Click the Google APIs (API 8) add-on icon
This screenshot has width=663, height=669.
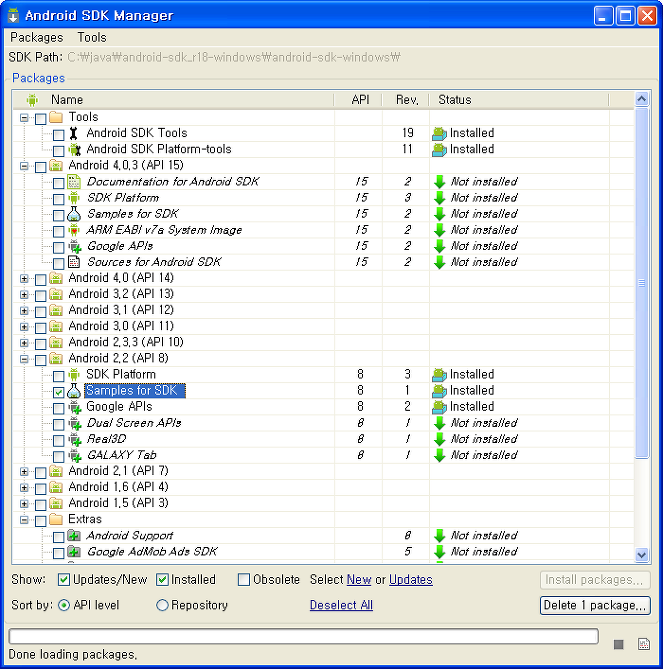click(75, 407)
